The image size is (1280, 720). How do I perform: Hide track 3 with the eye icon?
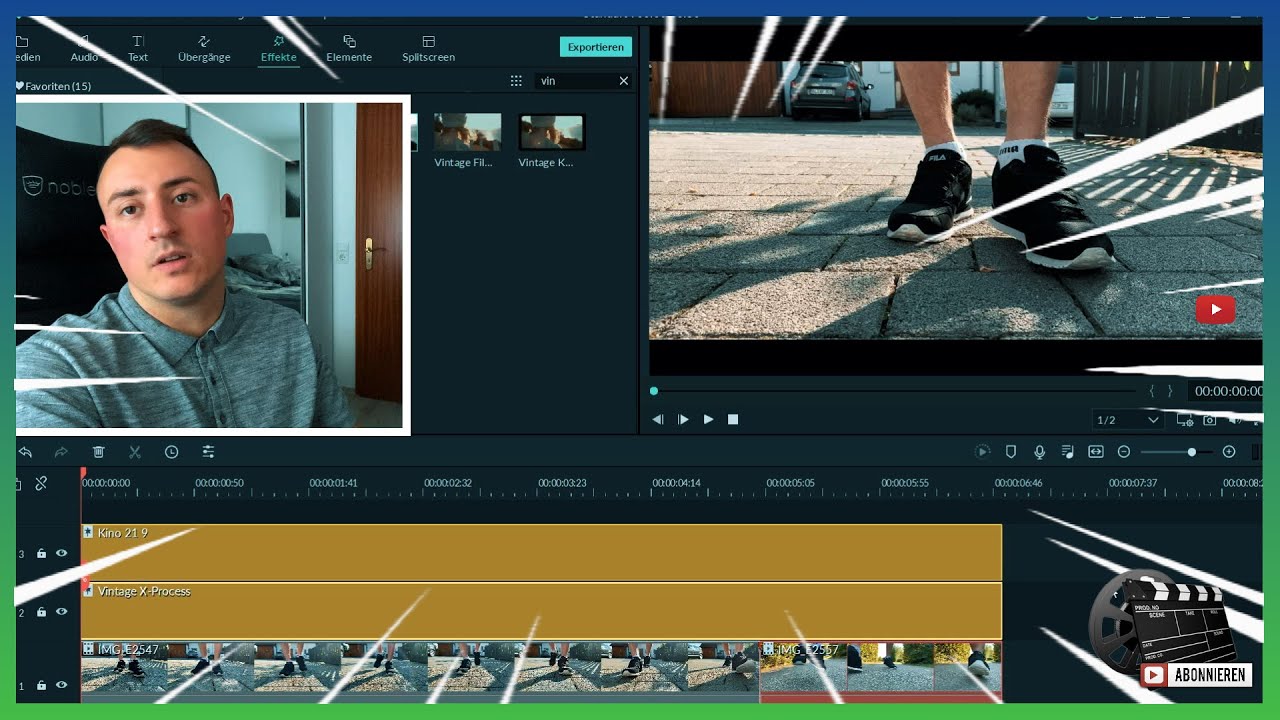point(61,553)
